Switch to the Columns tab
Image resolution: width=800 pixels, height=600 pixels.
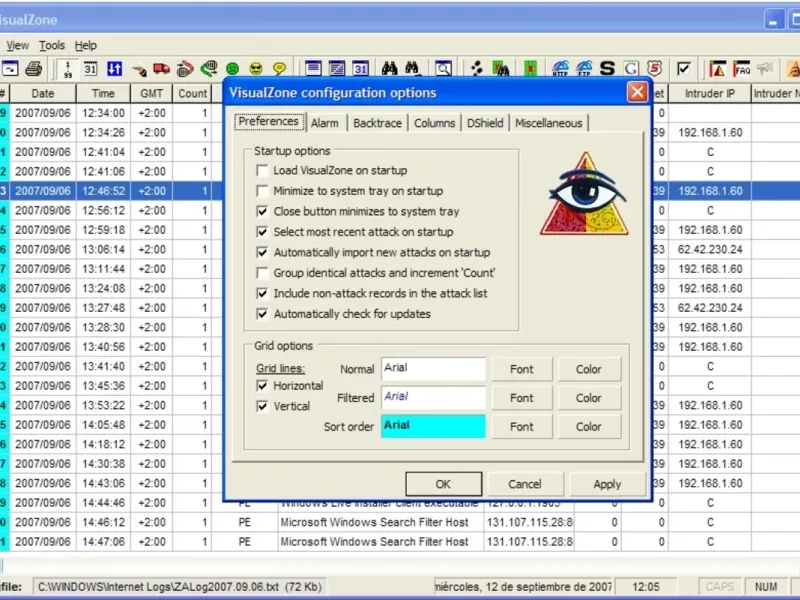click(434, 123)
